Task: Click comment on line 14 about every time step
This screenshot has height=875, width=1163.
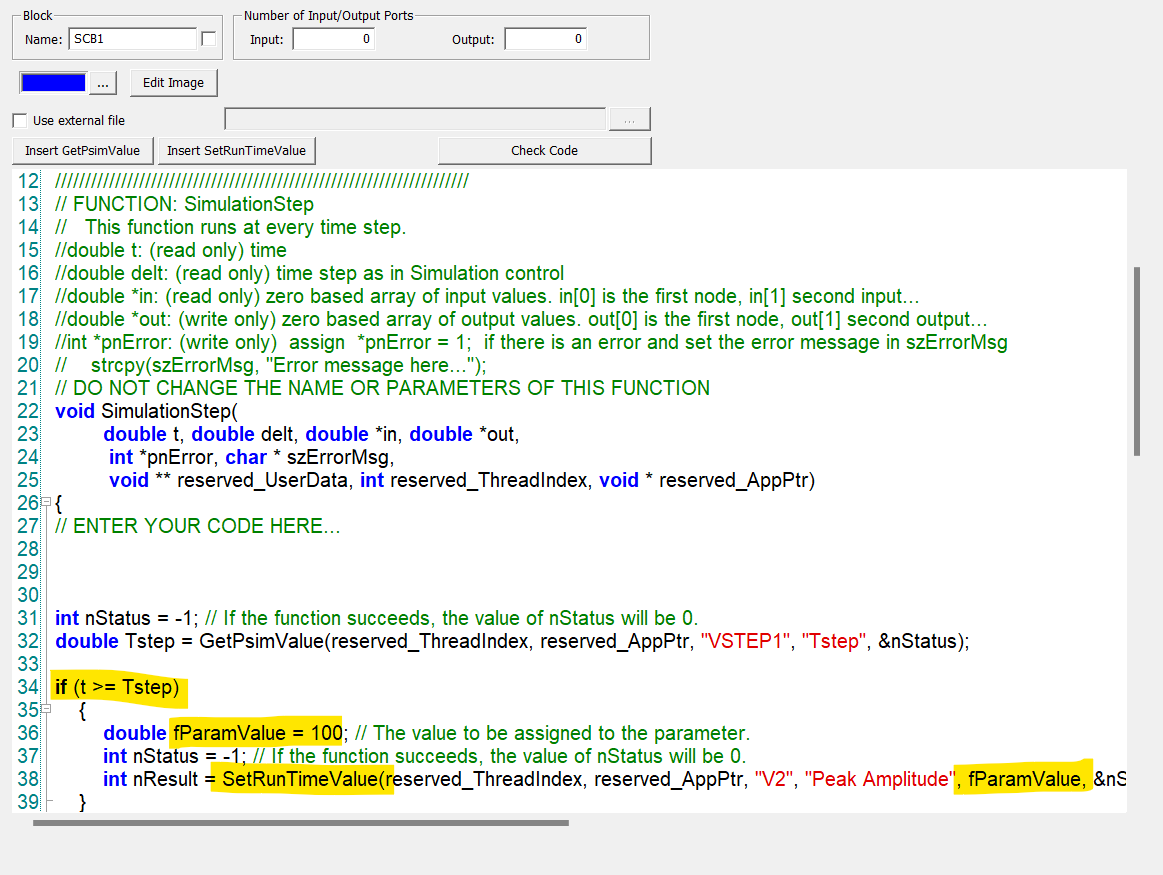Action: [x=230, y=227]
